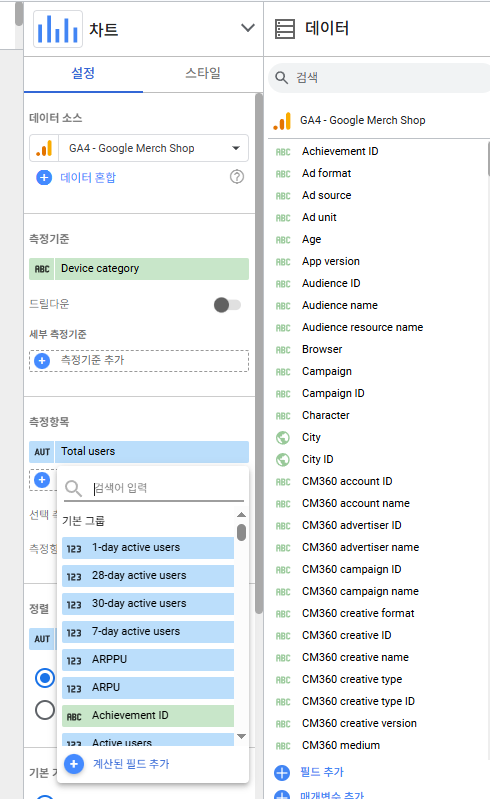Screen dimensions: 490x799
Task: Click the bar chart type icon
Action: point(58,29)
